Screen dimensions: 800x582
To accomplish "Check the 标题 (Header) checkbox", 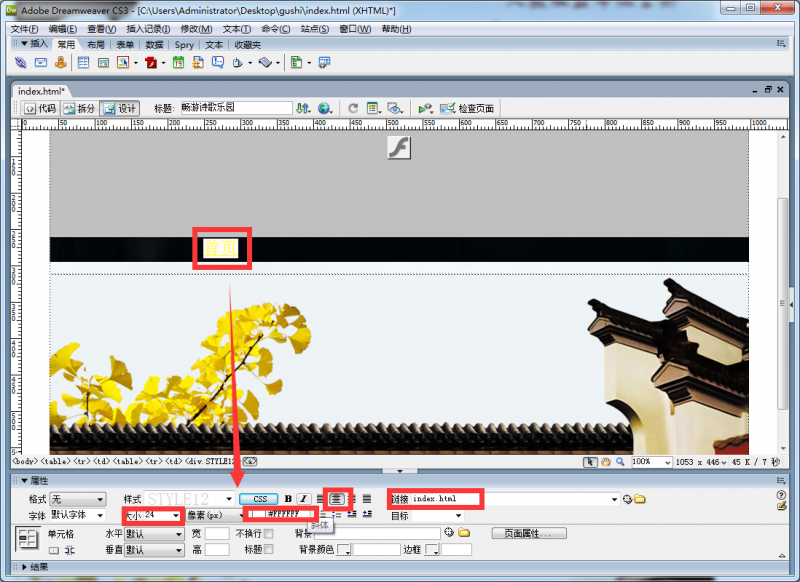I will (268, 549).
